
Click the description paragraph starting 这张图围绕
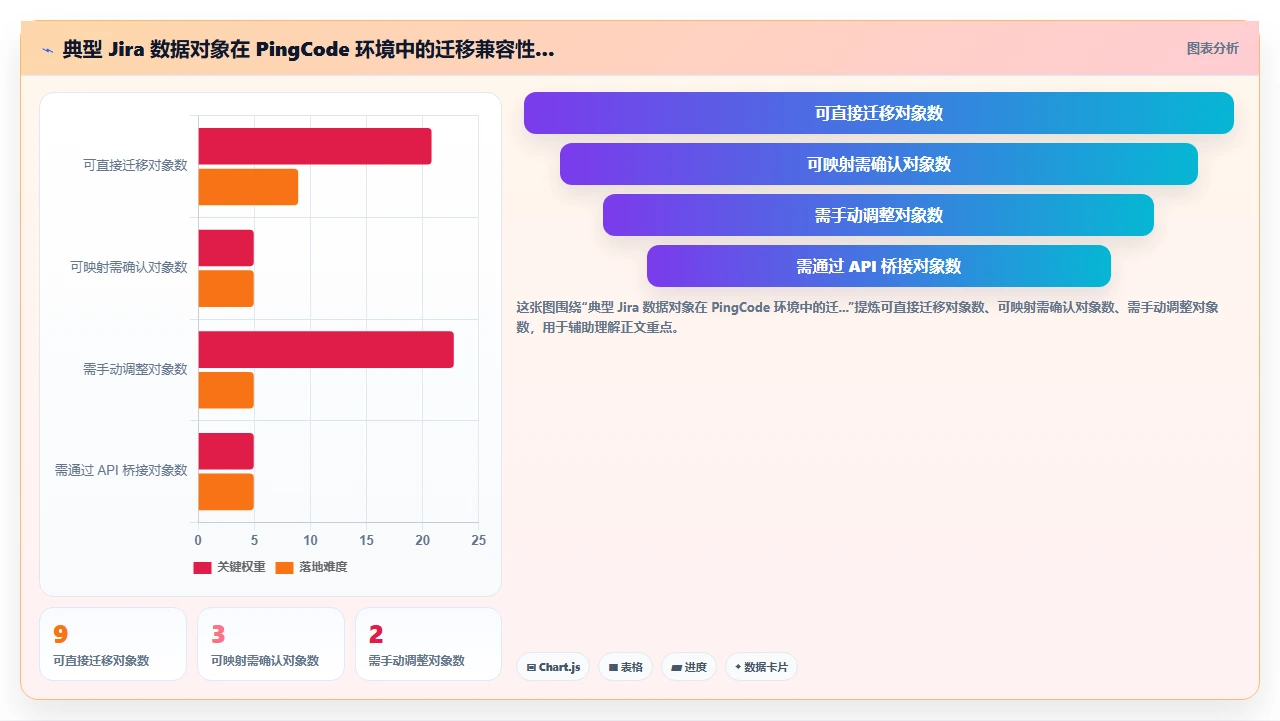[867, 317]
